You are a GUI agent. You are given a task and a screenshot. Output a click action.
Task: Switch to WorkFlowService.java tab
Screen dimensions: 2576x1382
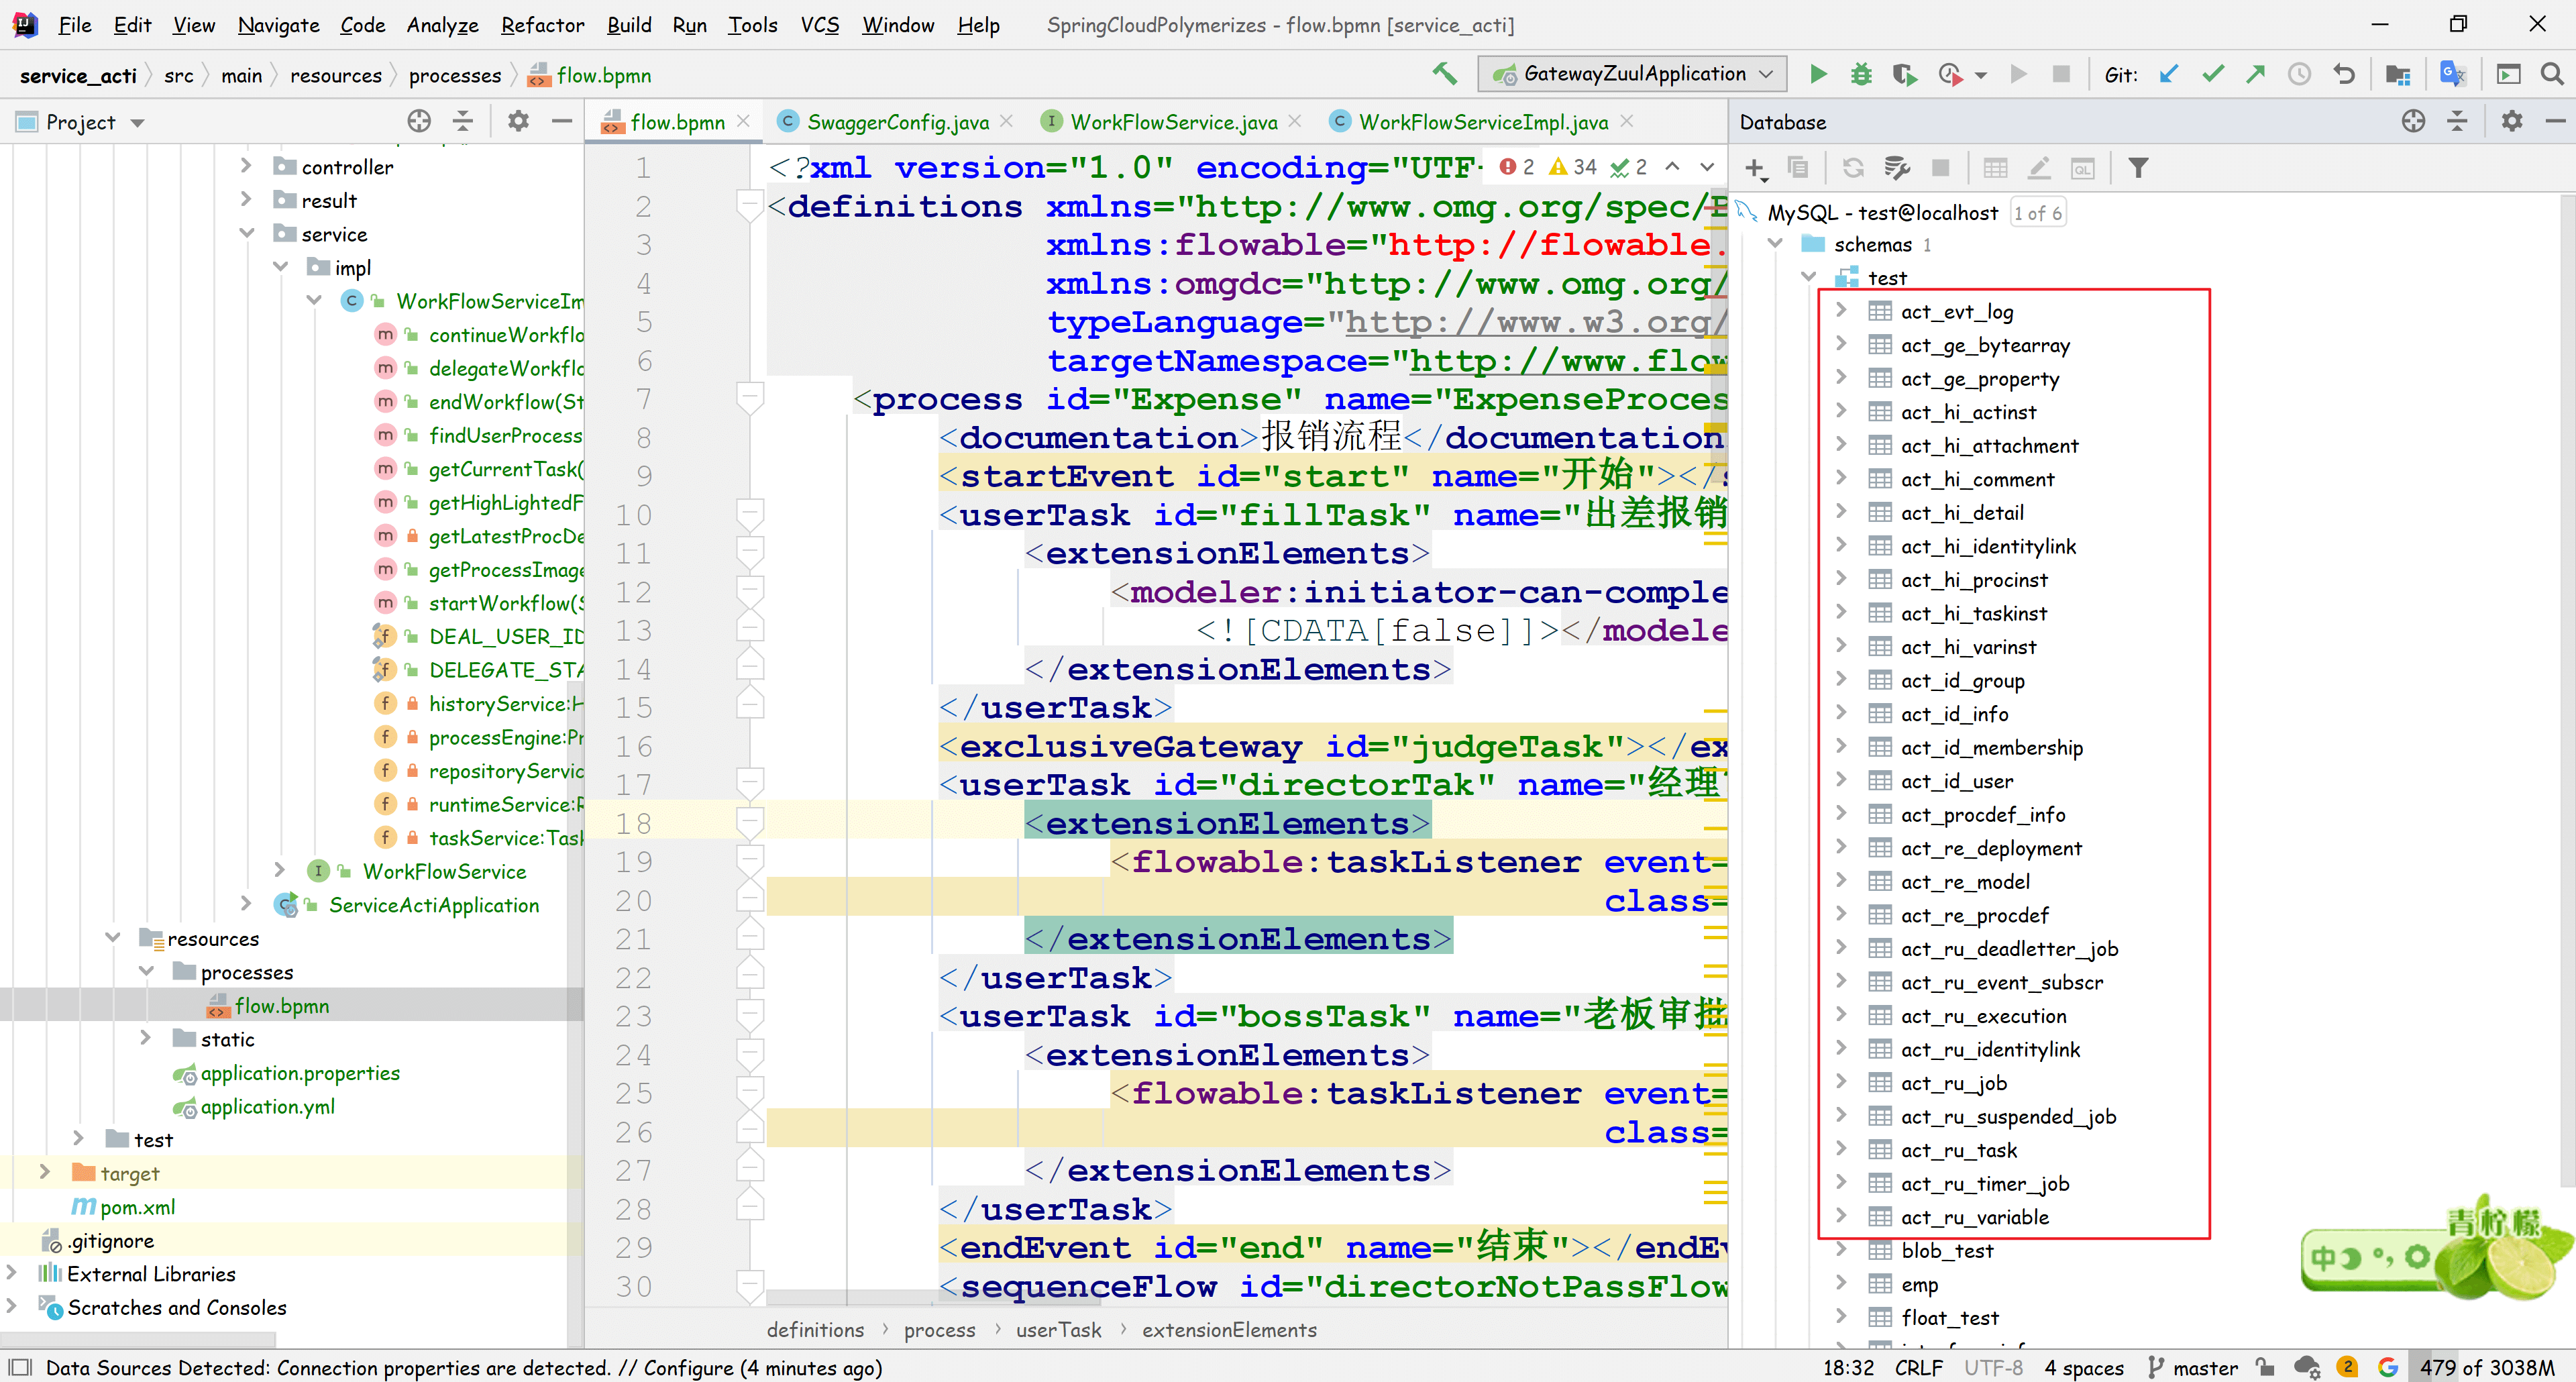pos(1173,122)
